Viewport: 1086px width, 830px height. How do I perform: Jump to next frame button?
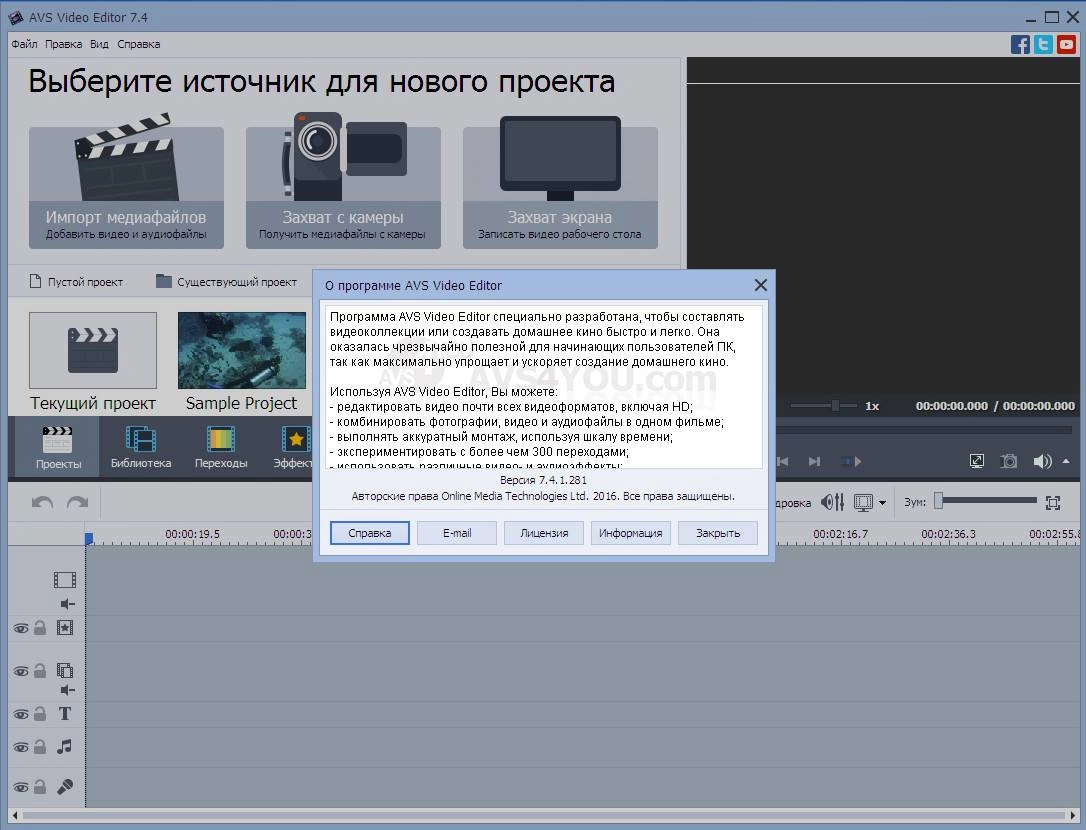click(814, 461)
